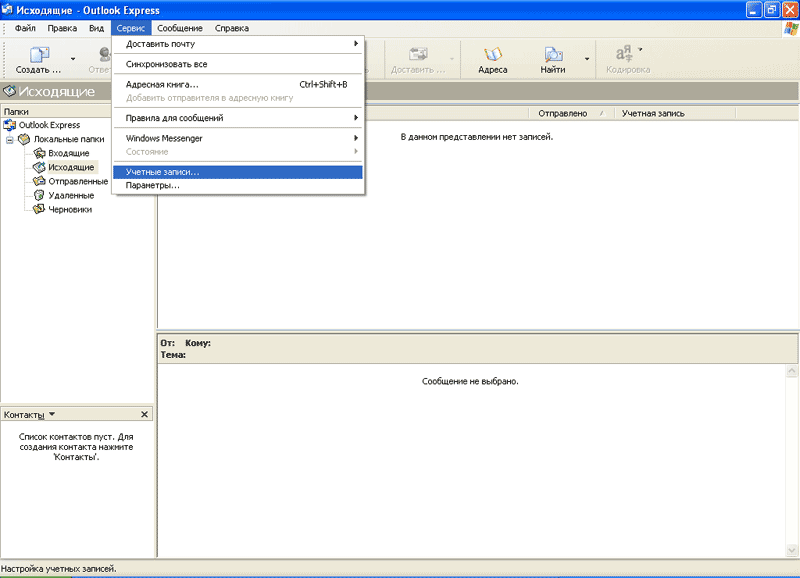Click the greyed Доставить toolbar icon
This screenshot has width=800, height=578.
(x=418, y=55)
